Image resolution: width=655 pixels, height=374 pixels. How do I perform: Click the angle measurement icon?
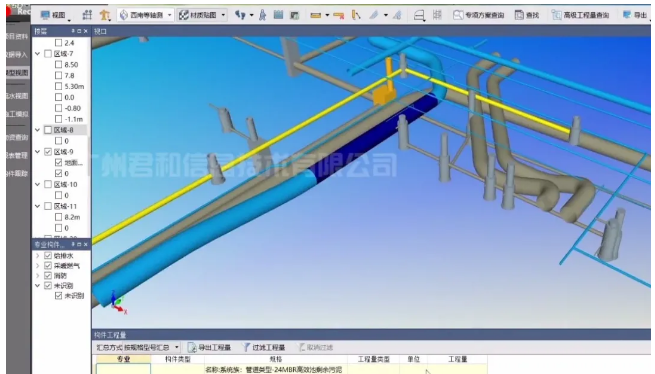(356, 15)
